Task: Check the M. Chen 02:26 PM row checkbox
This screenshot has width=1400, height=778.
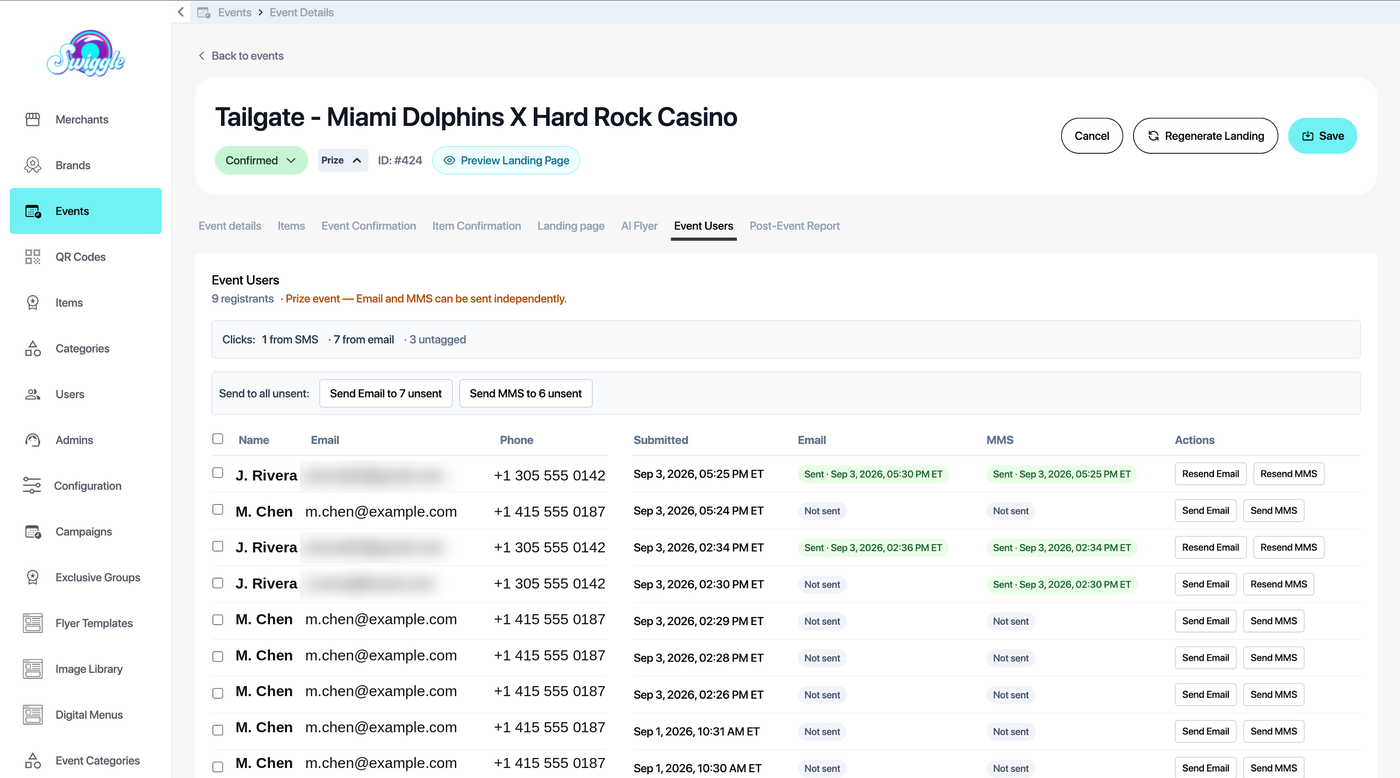Action: click(x=218, y=694)
